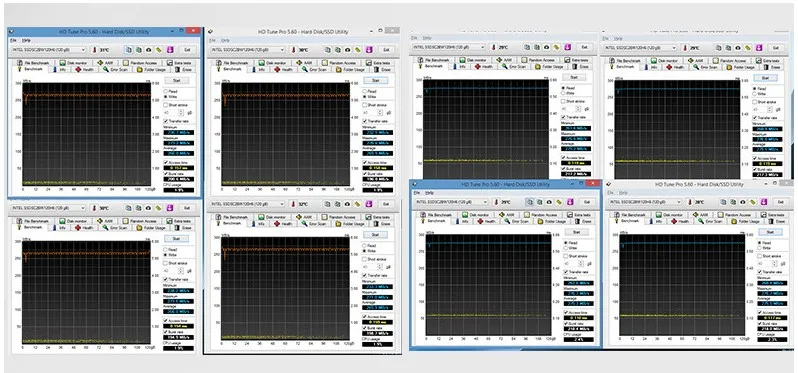Image resolution: width=798 pixels, height=373 pixels.
Task: Click the camera icon in second top window toolbar
Action: [x=347, y=50]
